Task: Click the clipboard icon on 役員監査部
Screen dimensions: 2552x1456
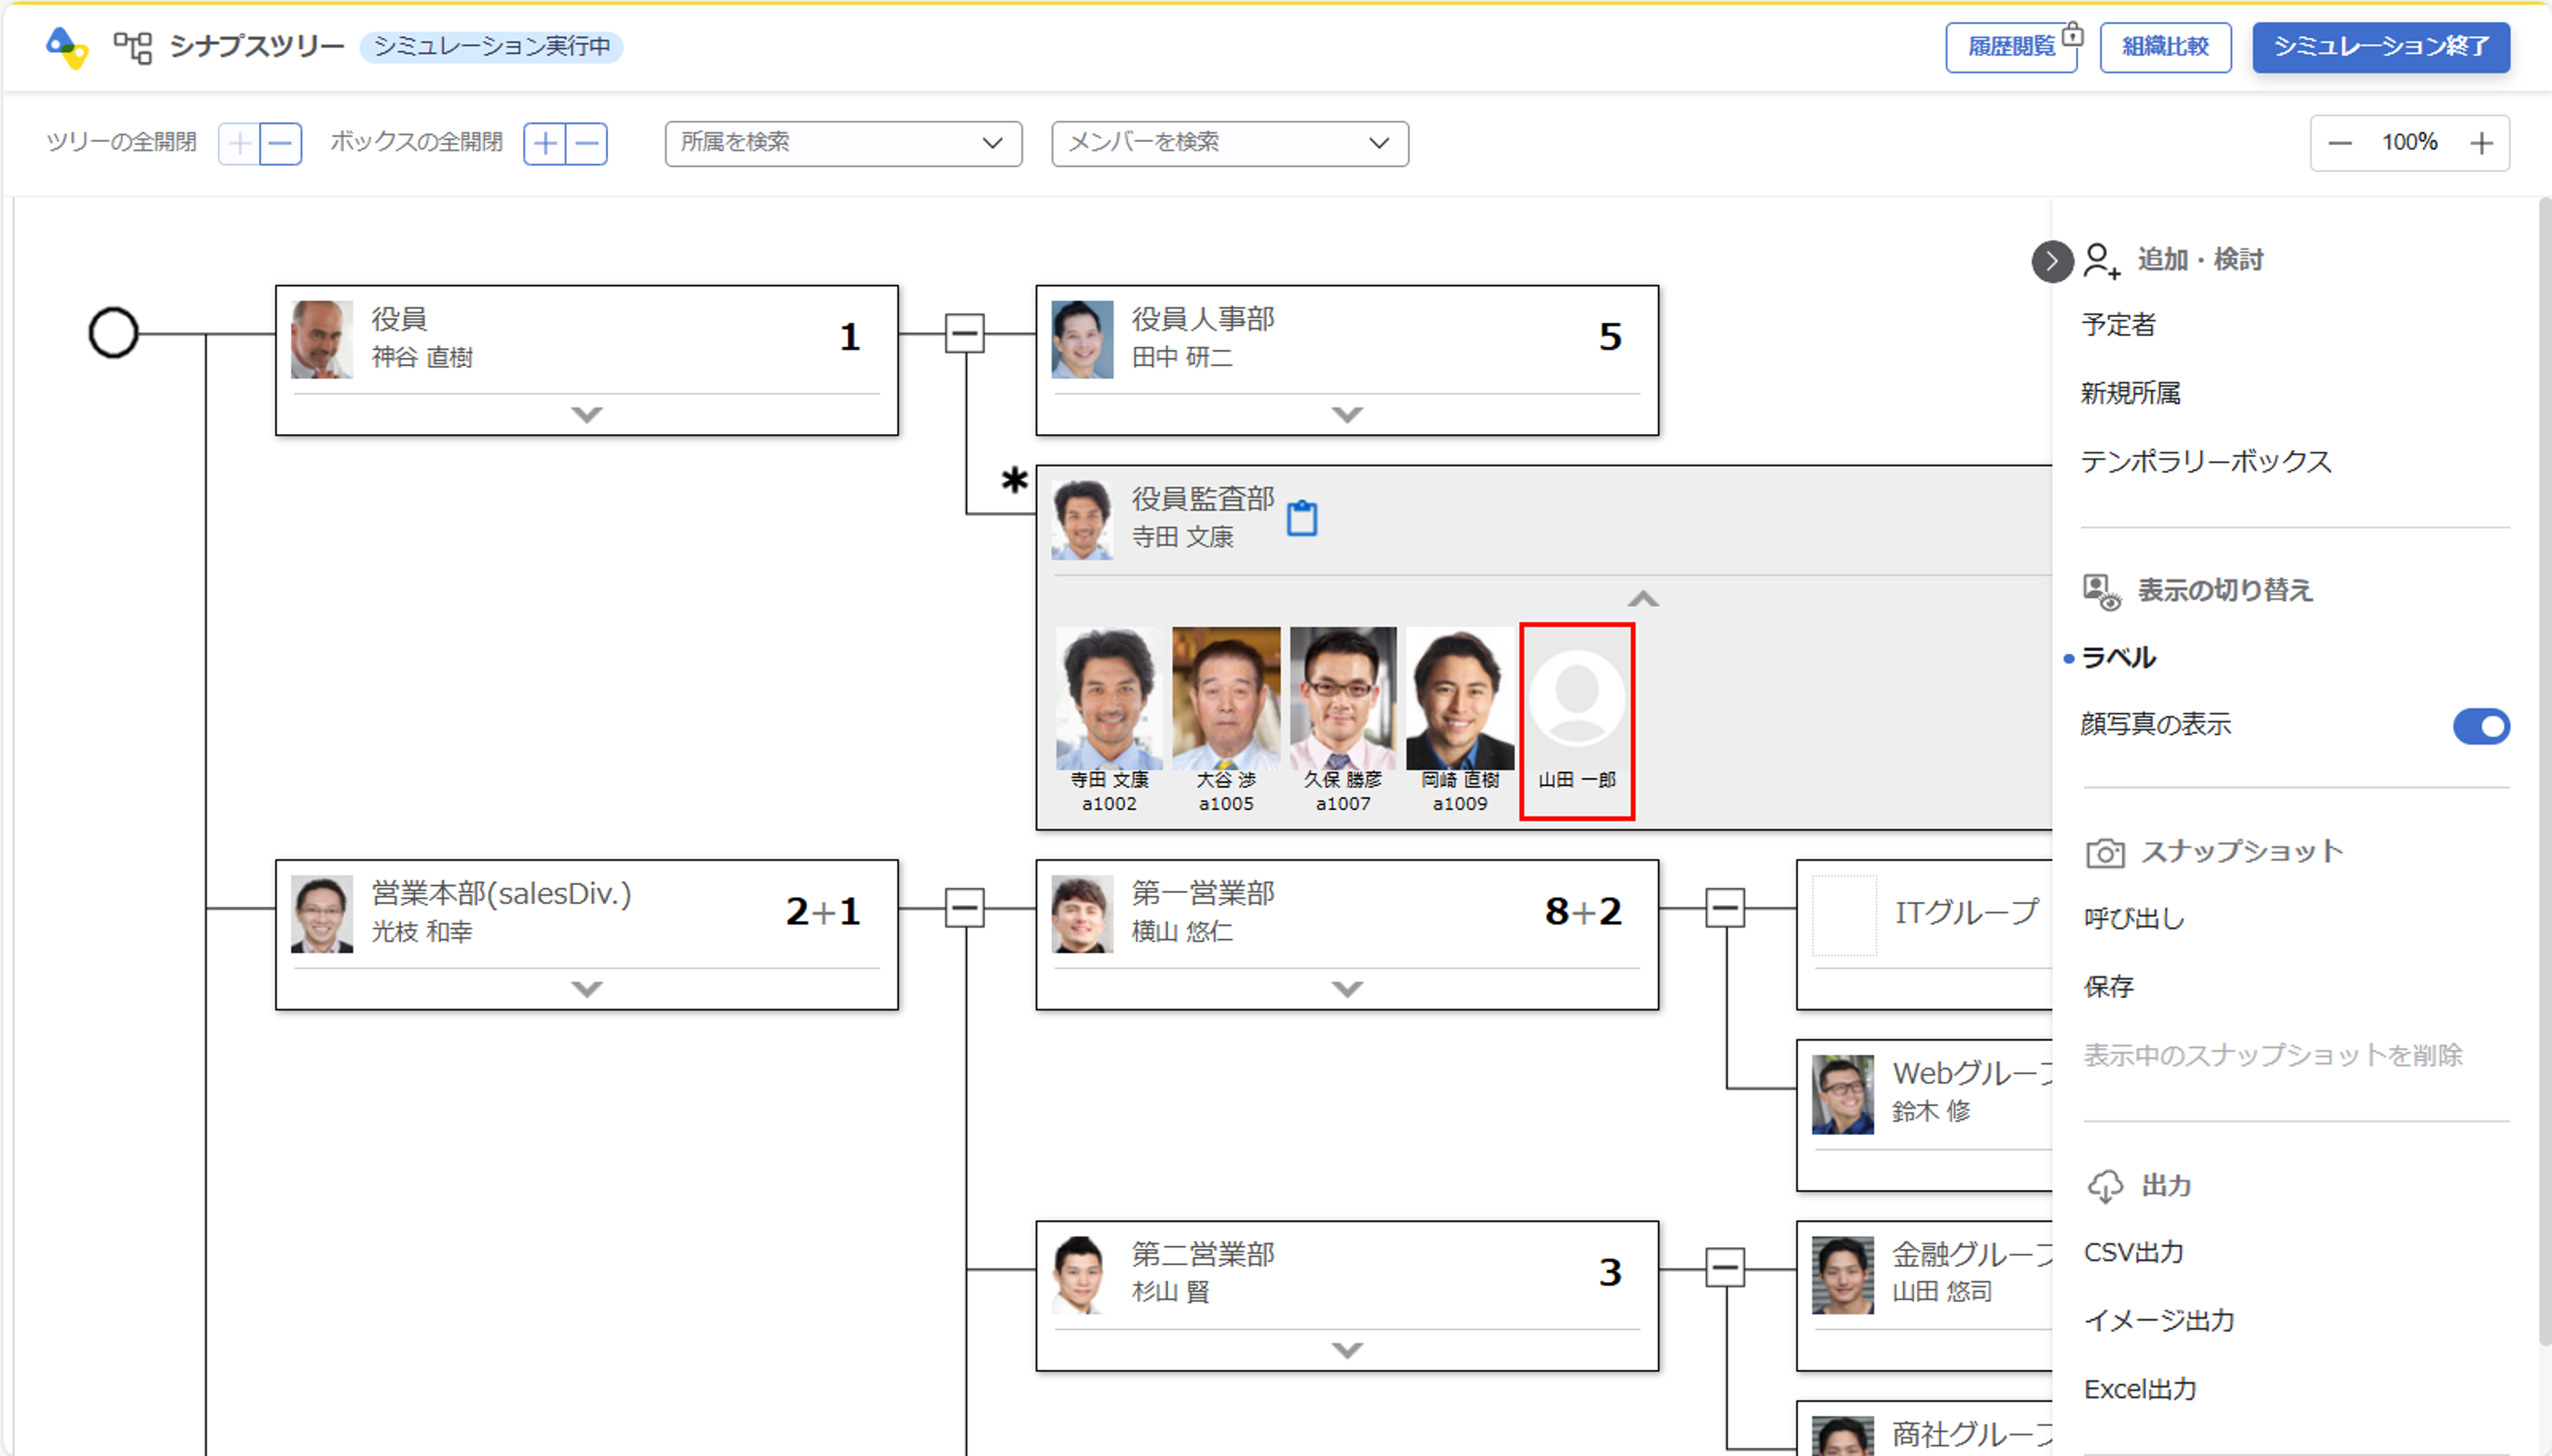Action: pyautogui.click(x=1301, y=518)
